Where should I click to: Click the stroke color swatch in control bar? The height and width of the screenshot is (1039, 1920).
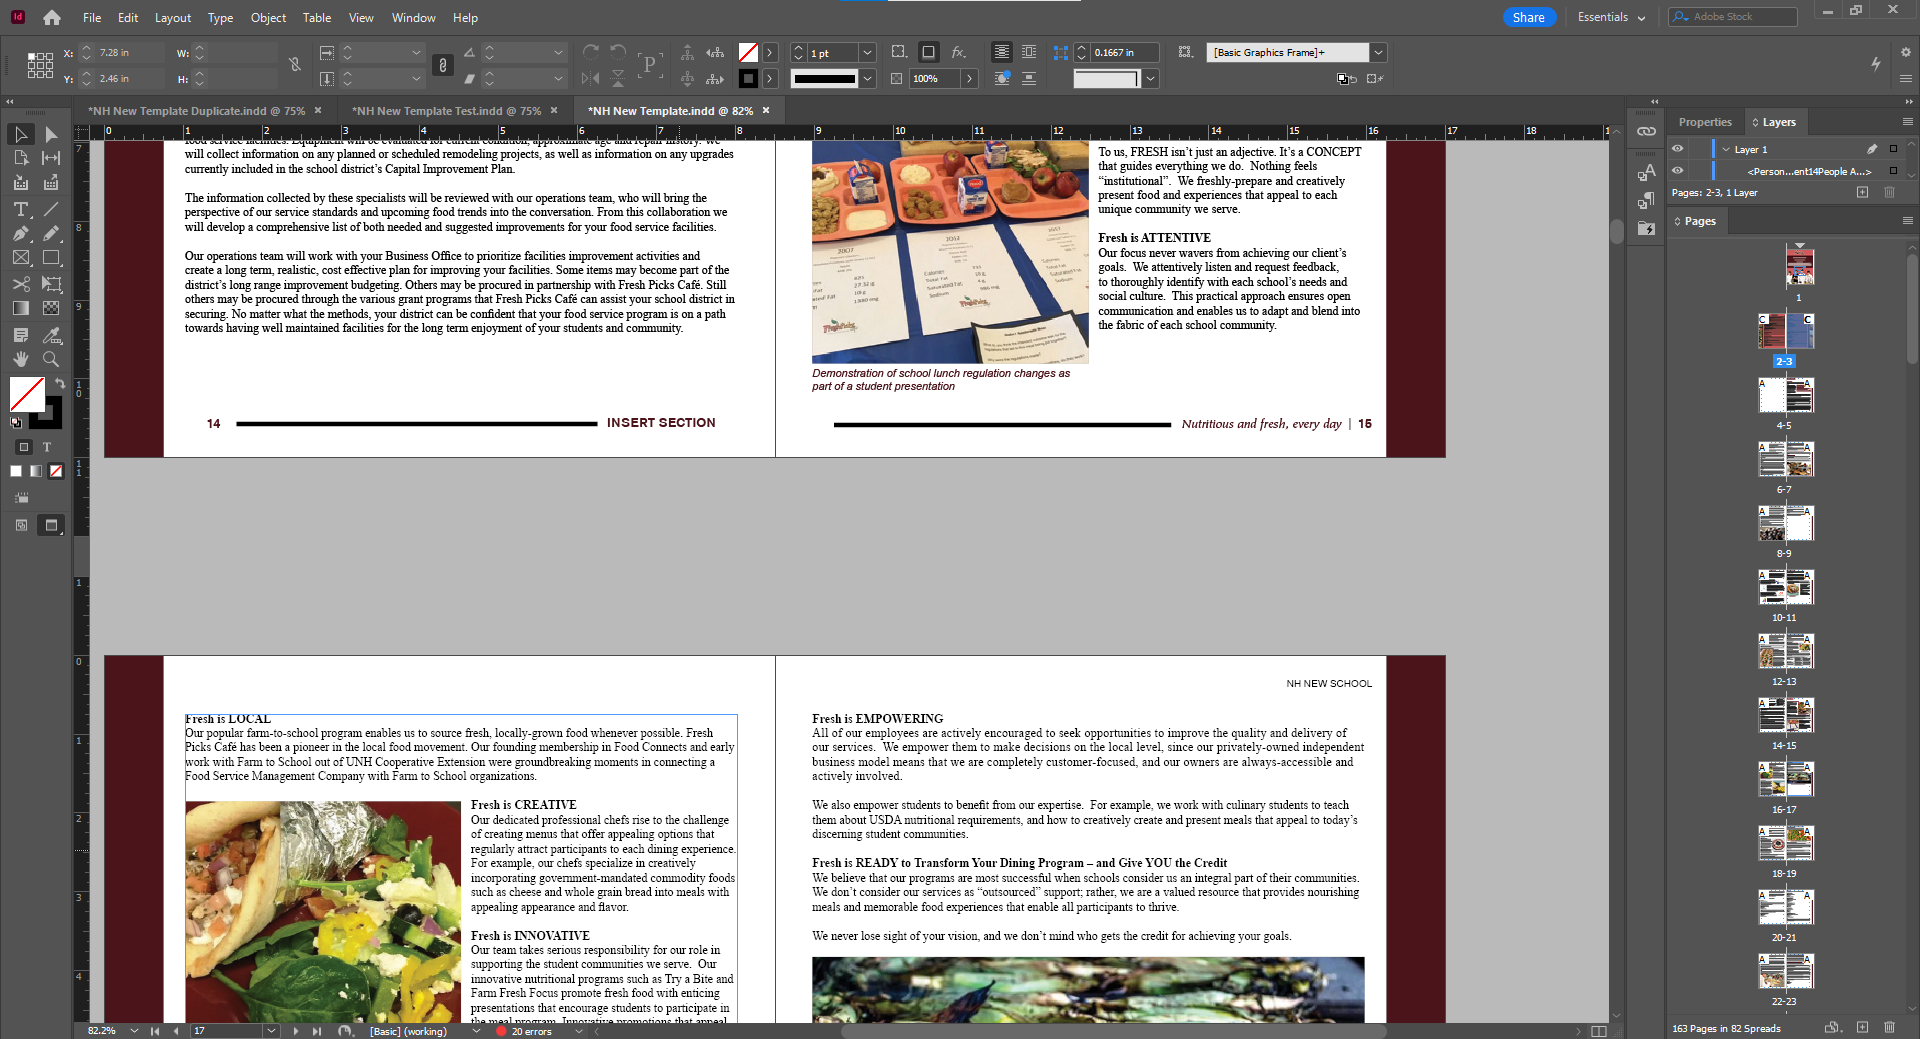tap(748, 78)
